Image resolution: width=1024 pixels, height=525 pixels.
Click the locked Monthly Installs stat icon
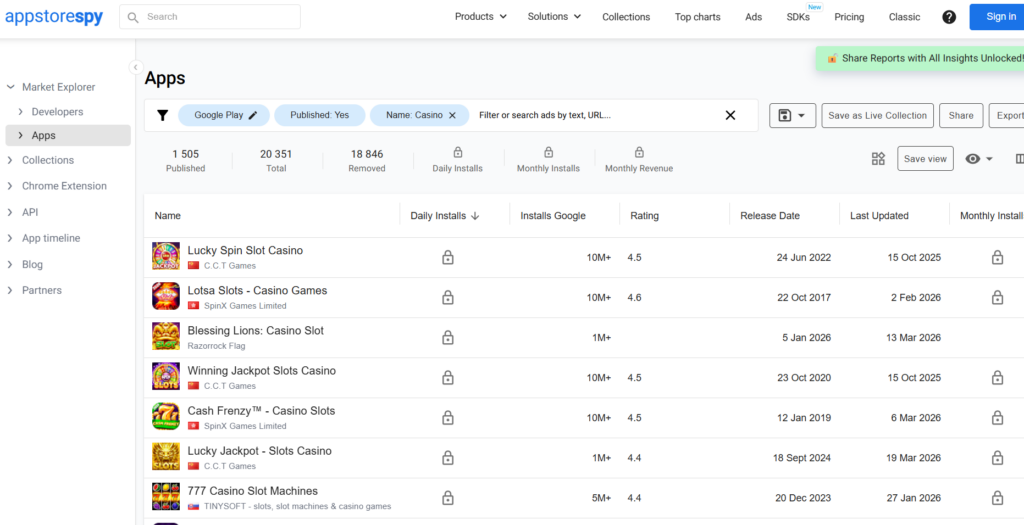[549, 152]
